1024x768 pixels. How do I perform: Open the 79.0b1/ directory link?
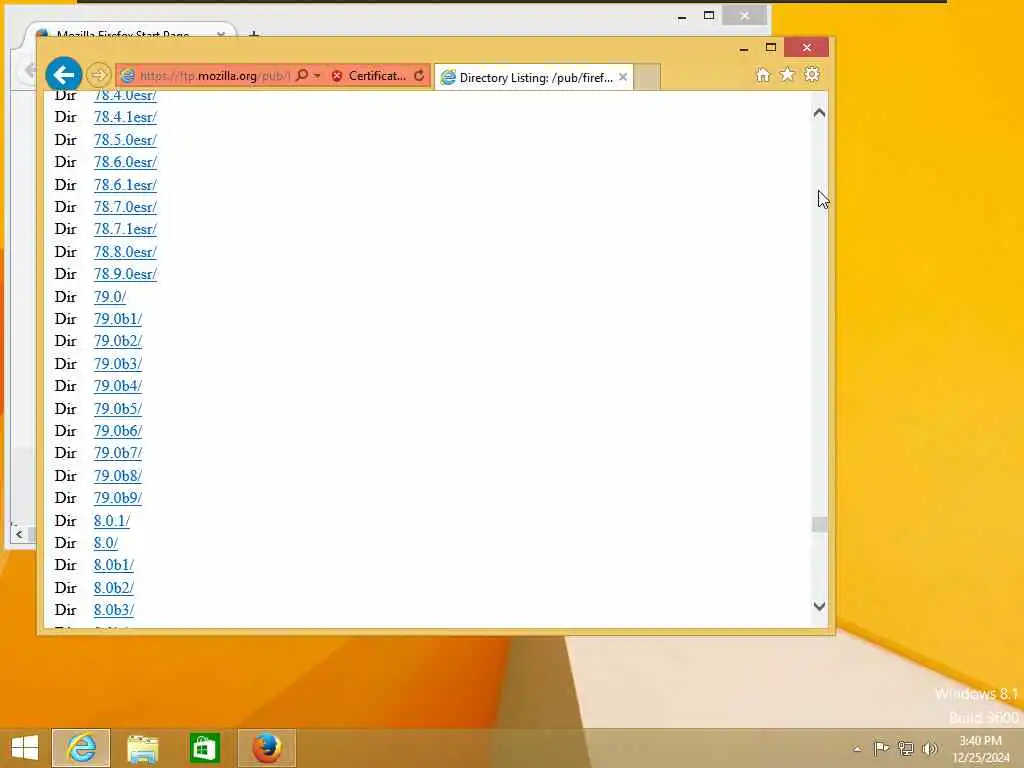point(118,319)
